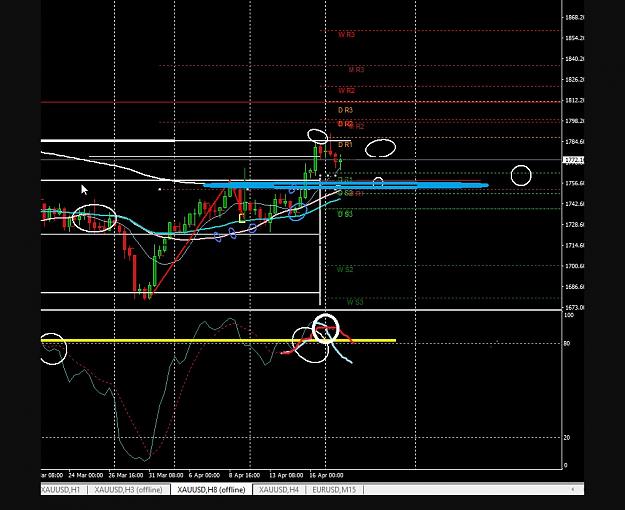Click the D R1 pivot label
This screenshot has width=625, height=510.
[x=345, y=145]
